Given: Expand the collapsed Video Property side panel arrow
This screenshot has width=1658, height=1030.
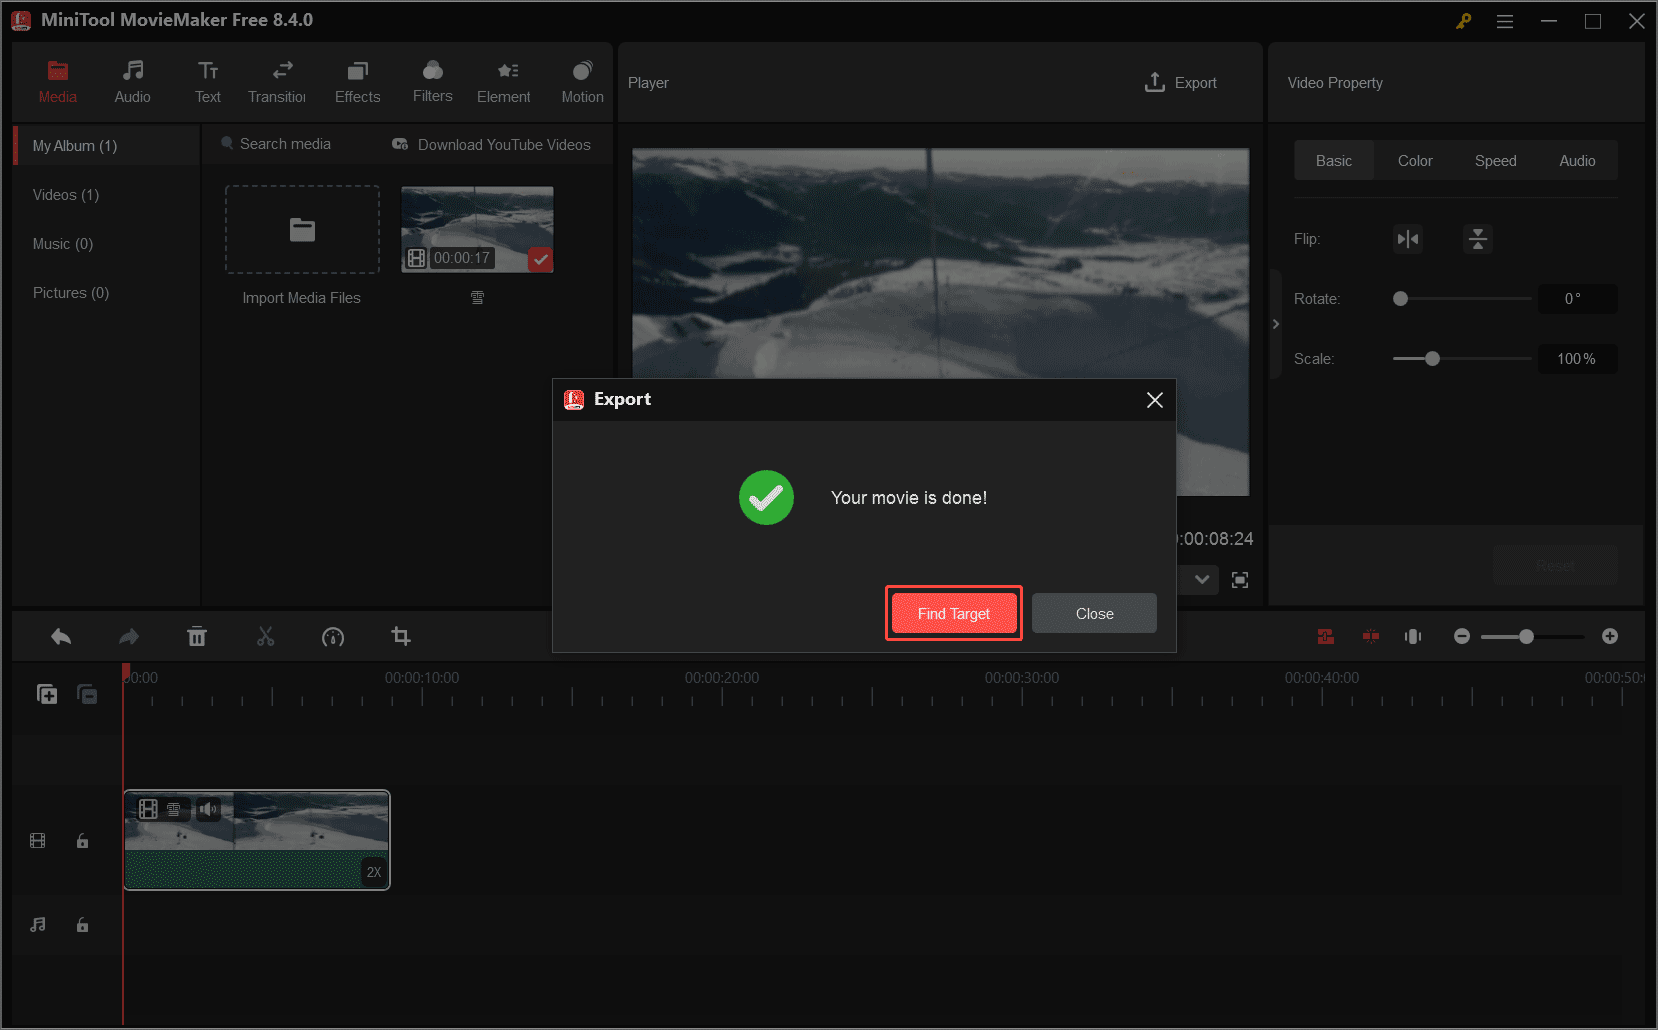Looking at the screenshot, I should click(1276, 323).
